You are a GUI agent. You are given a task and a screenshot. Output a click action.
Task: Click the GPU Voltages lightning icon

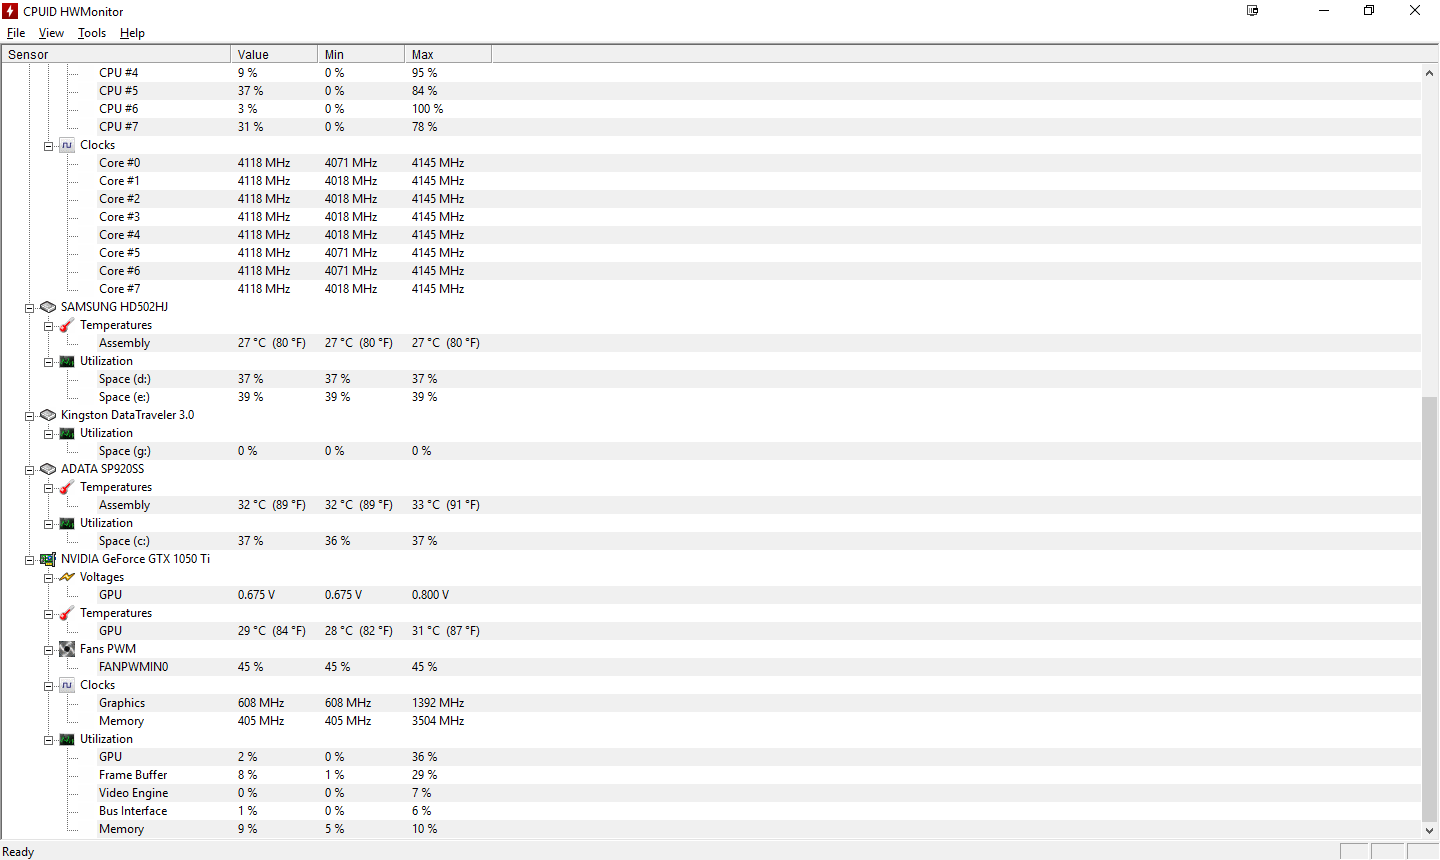pos(67,577)
